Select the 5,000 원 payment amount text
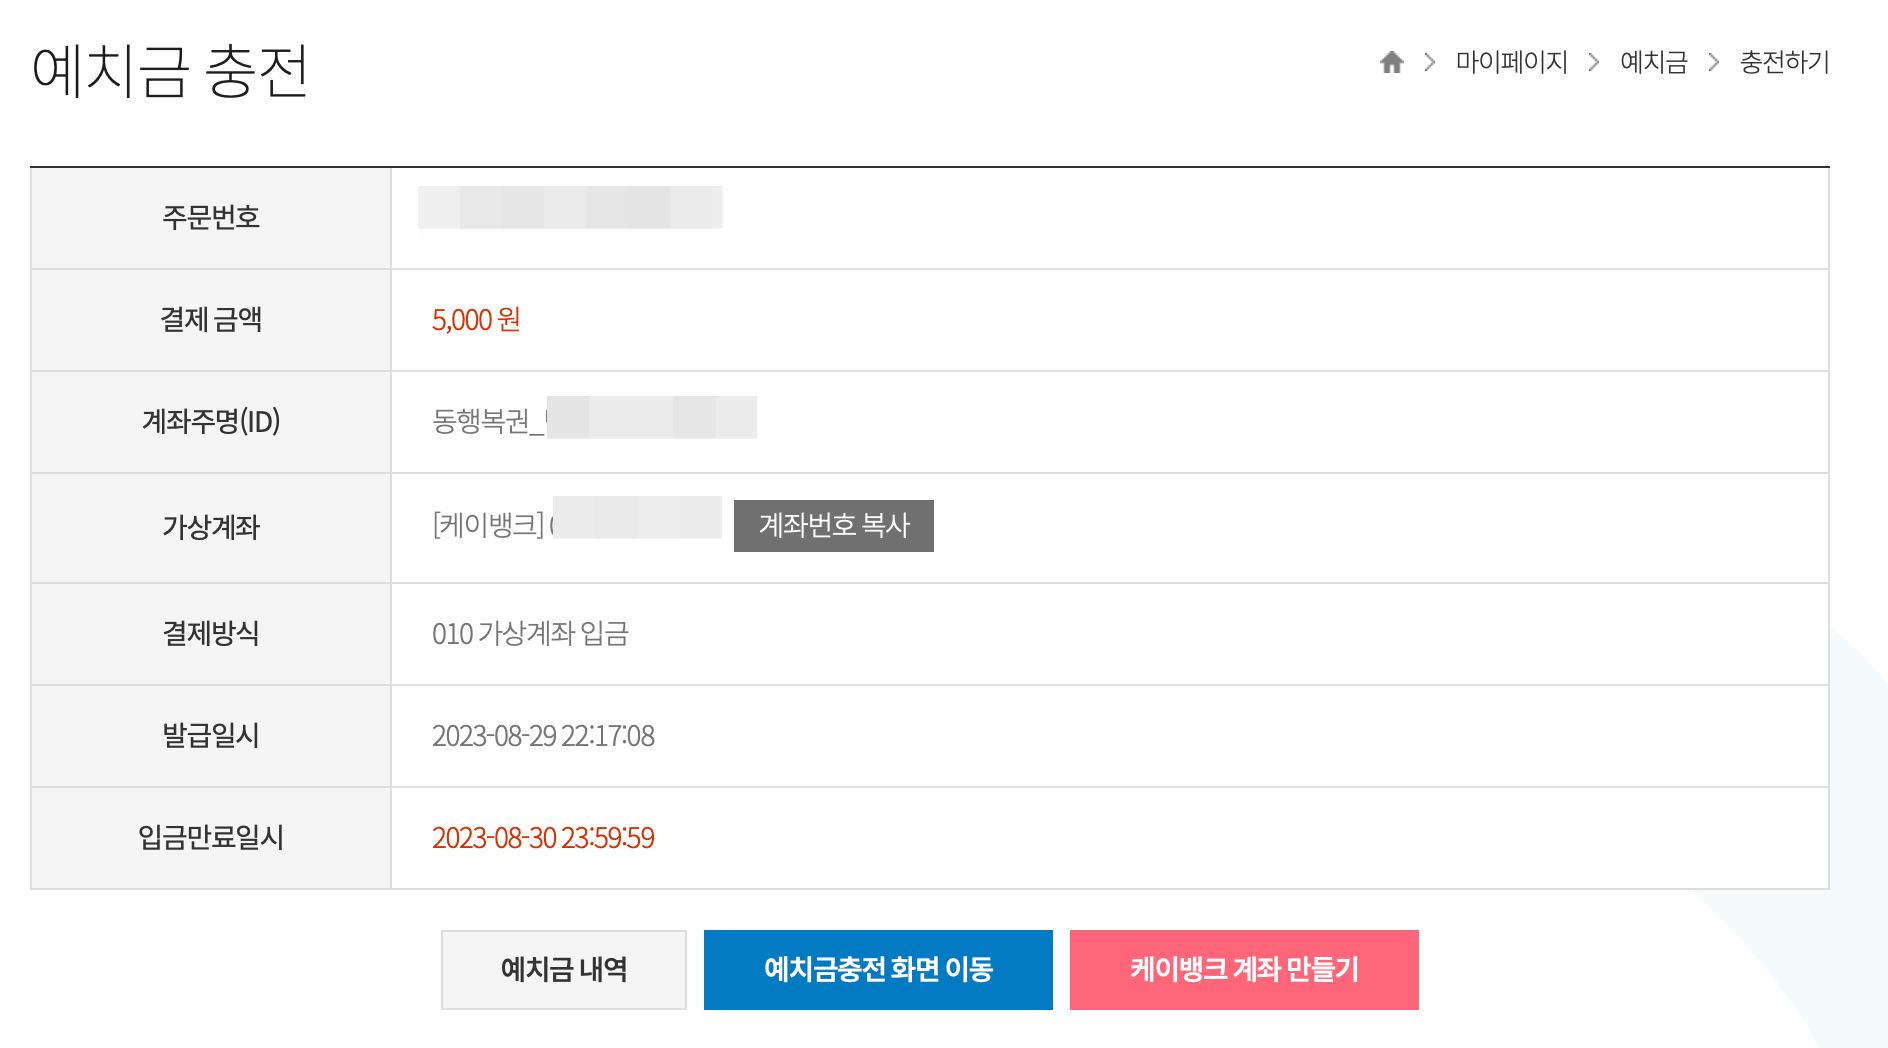The height and width of the screenshot is (1048, 1888). point(475,320)
